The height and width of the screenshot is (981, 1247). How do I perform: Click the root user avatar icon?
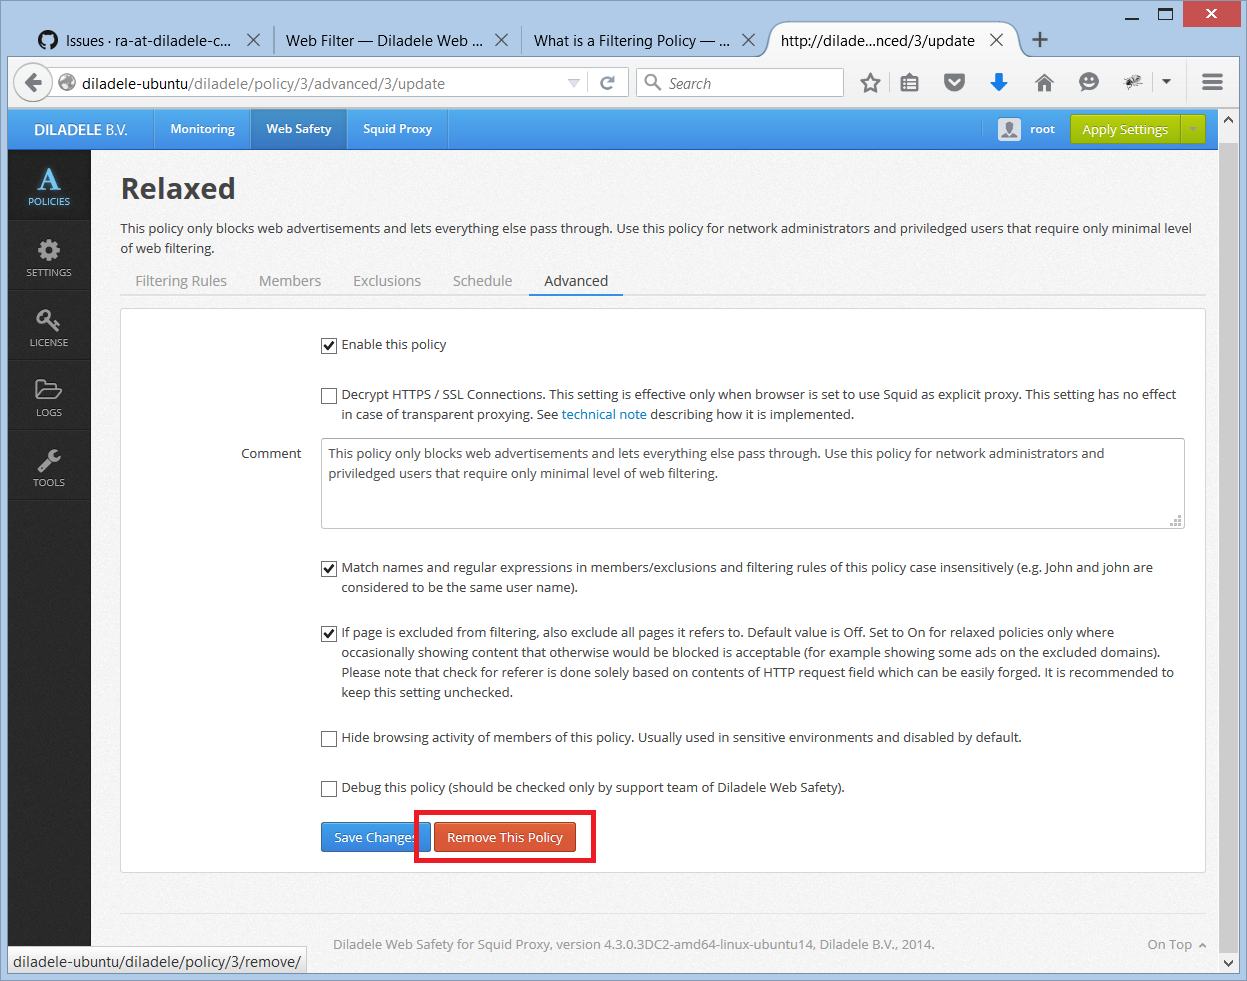(1009, 129)
